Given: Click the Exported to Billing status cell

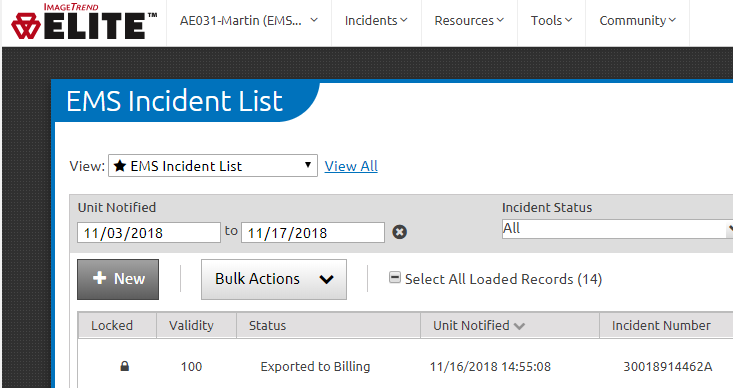Looking at the screenshot, I should click(315, 366).
